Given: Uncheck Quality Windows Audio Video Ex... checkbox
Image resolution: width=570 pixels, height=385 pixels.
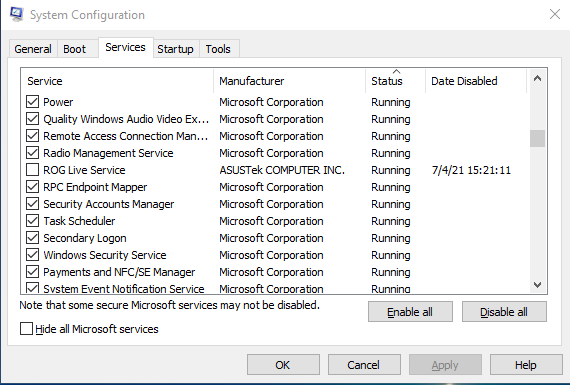Looking at the screenshot, I should [32, 119].
